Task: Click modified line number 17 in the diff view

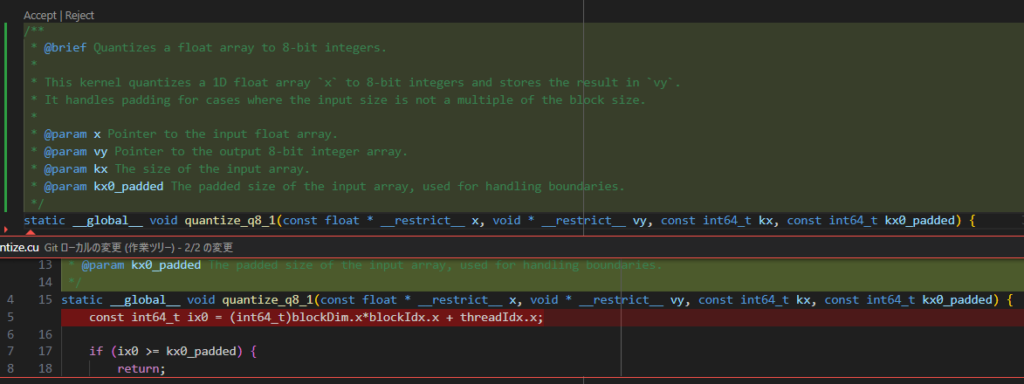Action: coord(44,351)
